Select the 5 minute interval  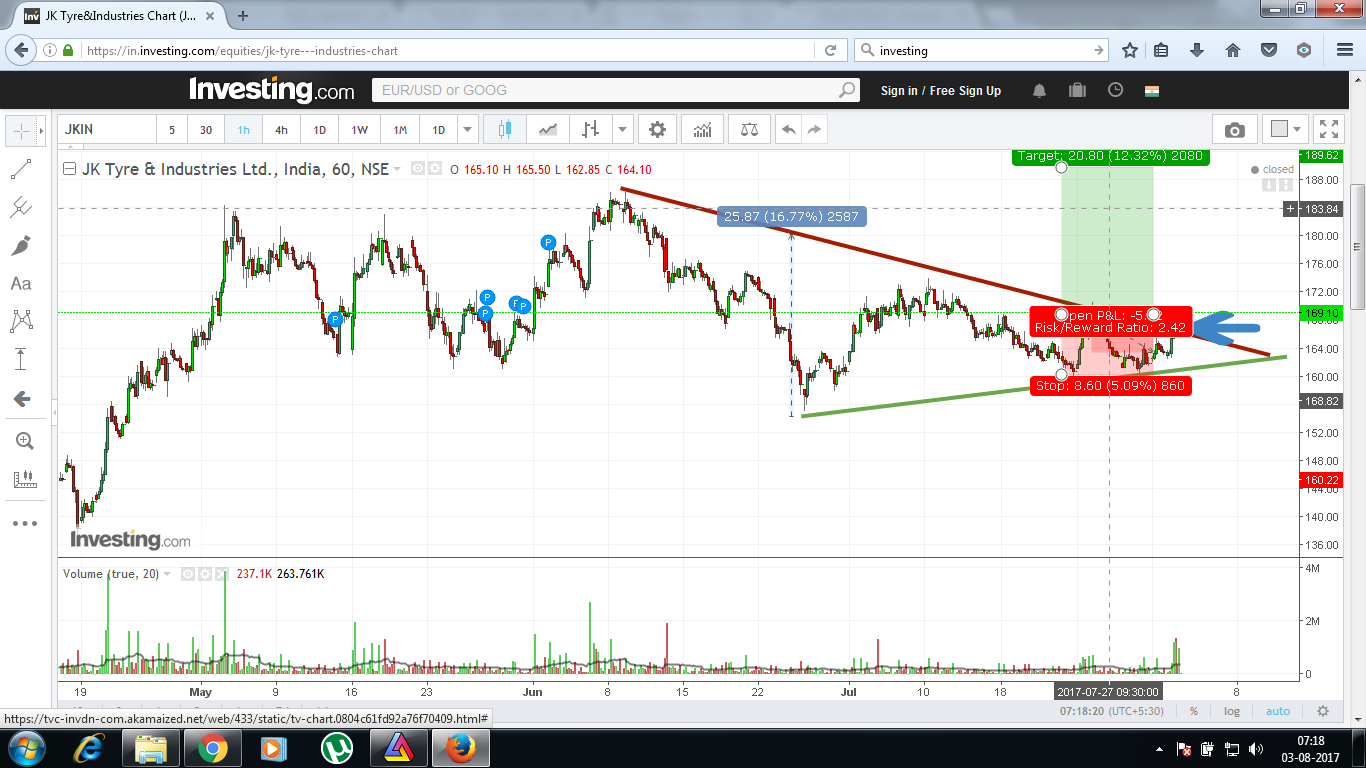(172, 130)
